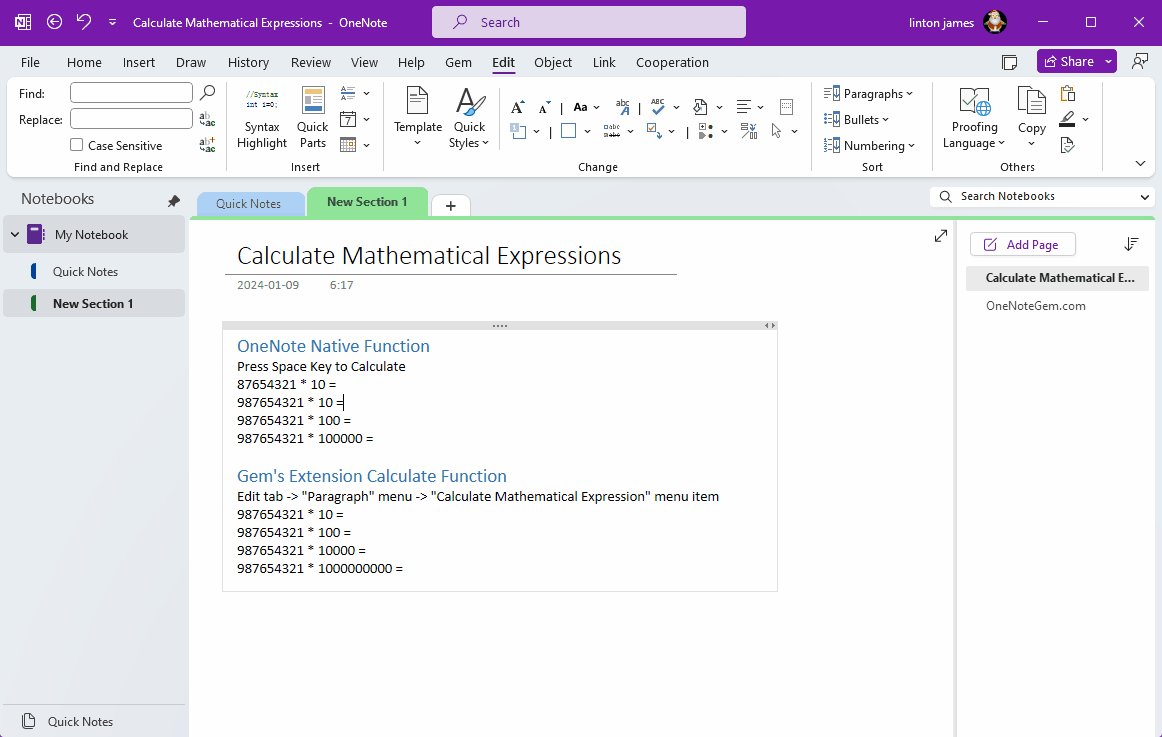Open the Search Notebooks scope dropdown

pyautogui.click(x=1144, y=197)
